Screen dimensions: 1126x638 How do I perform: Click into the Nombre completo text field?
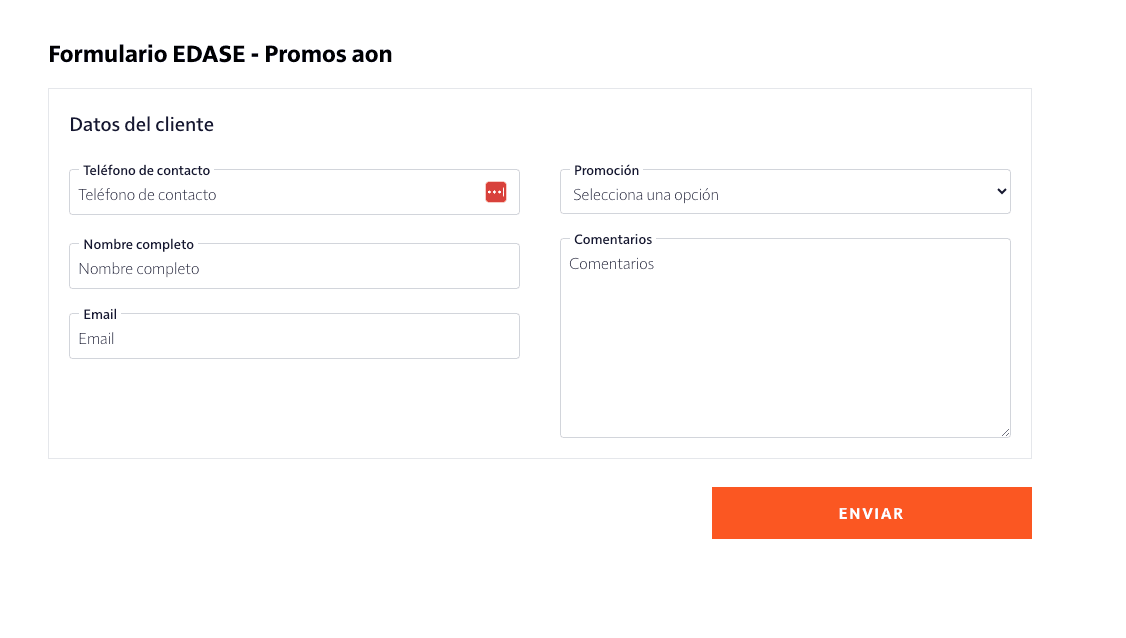(x=294, y=269)
